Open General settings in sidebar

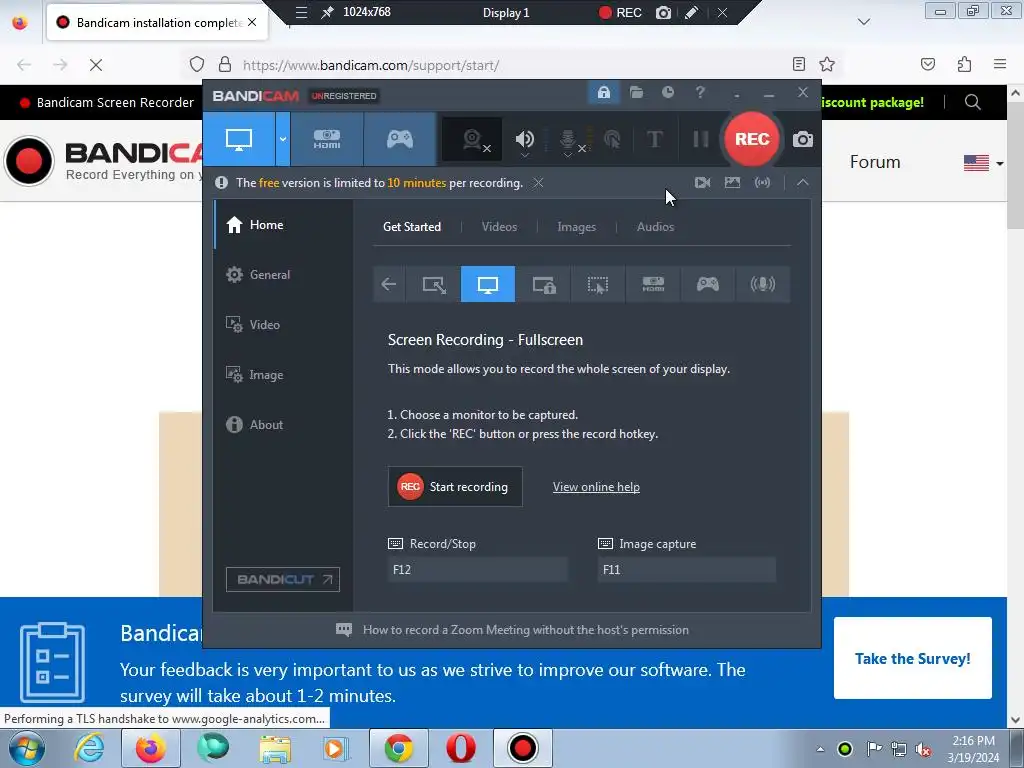283,275
